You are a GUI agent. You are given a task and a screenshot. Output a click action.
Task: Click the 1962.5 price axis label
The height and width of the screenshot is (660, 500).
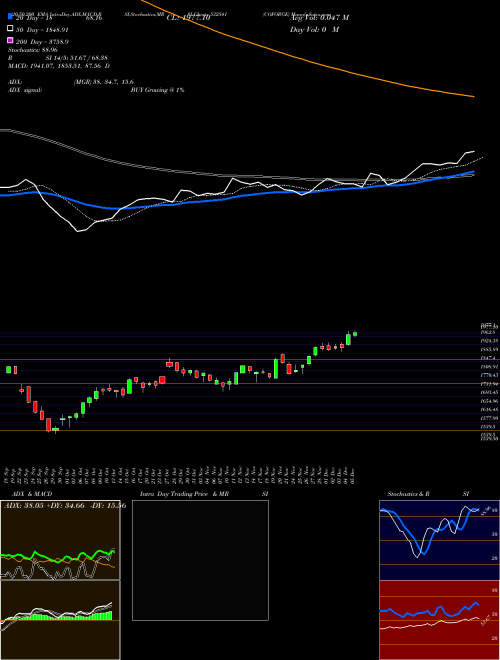pos(489,332)
